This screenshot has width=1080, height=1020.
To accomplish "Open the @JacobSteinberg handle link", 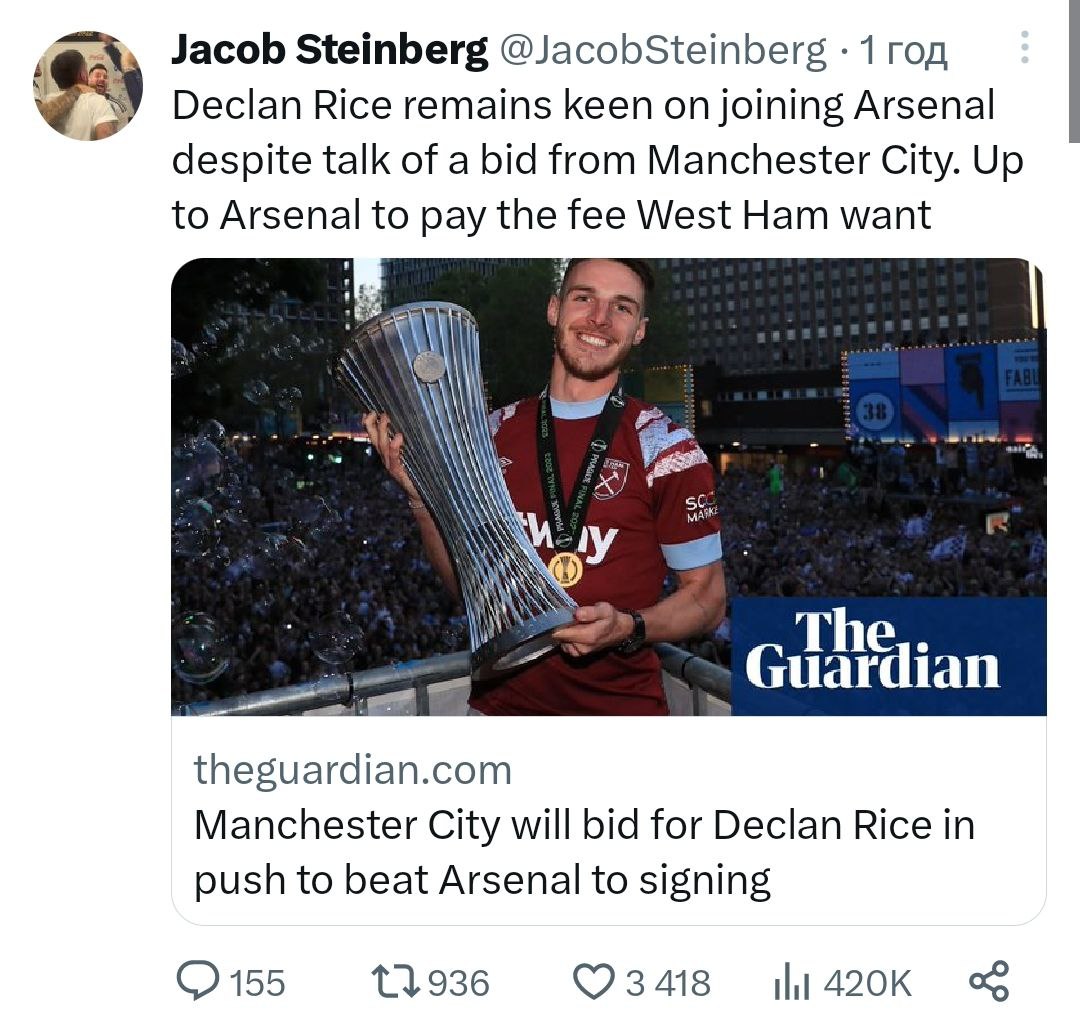I will [663, 49].
